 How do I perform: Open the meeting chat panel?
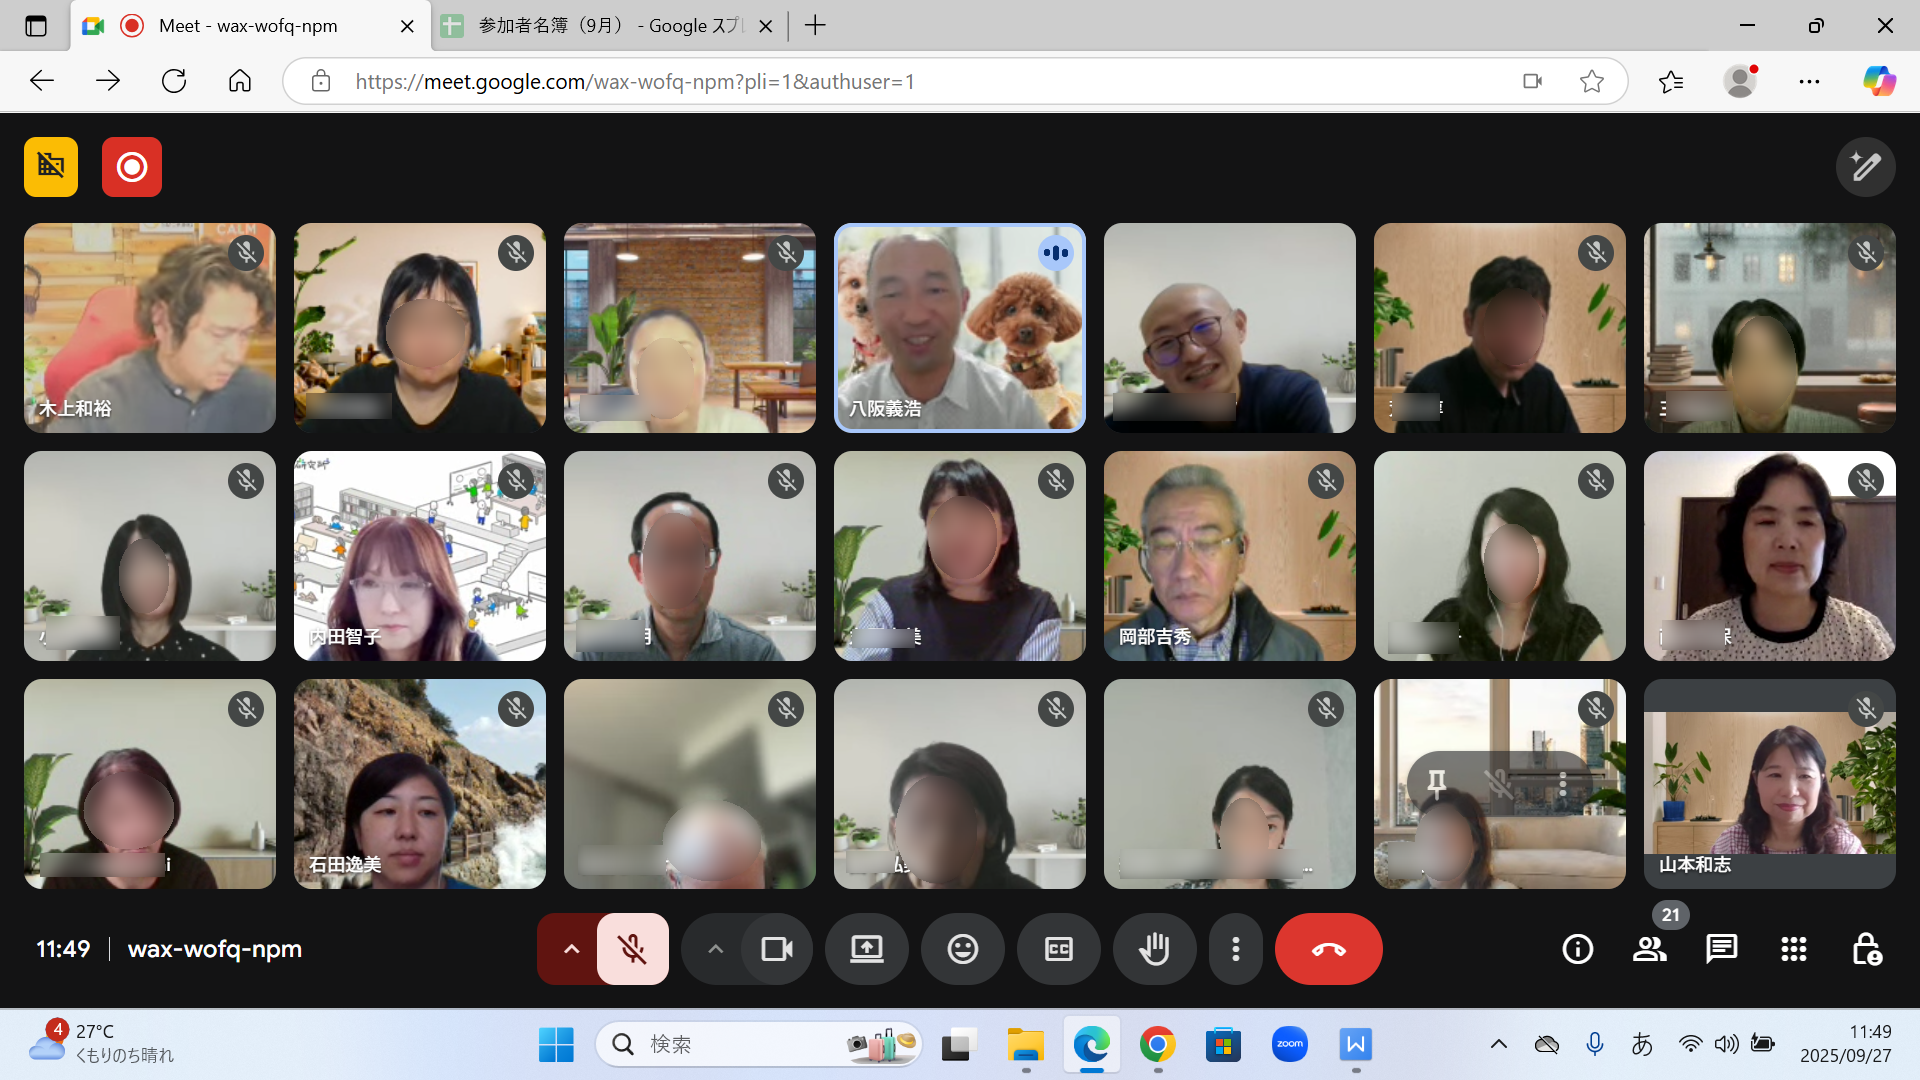1721,949
